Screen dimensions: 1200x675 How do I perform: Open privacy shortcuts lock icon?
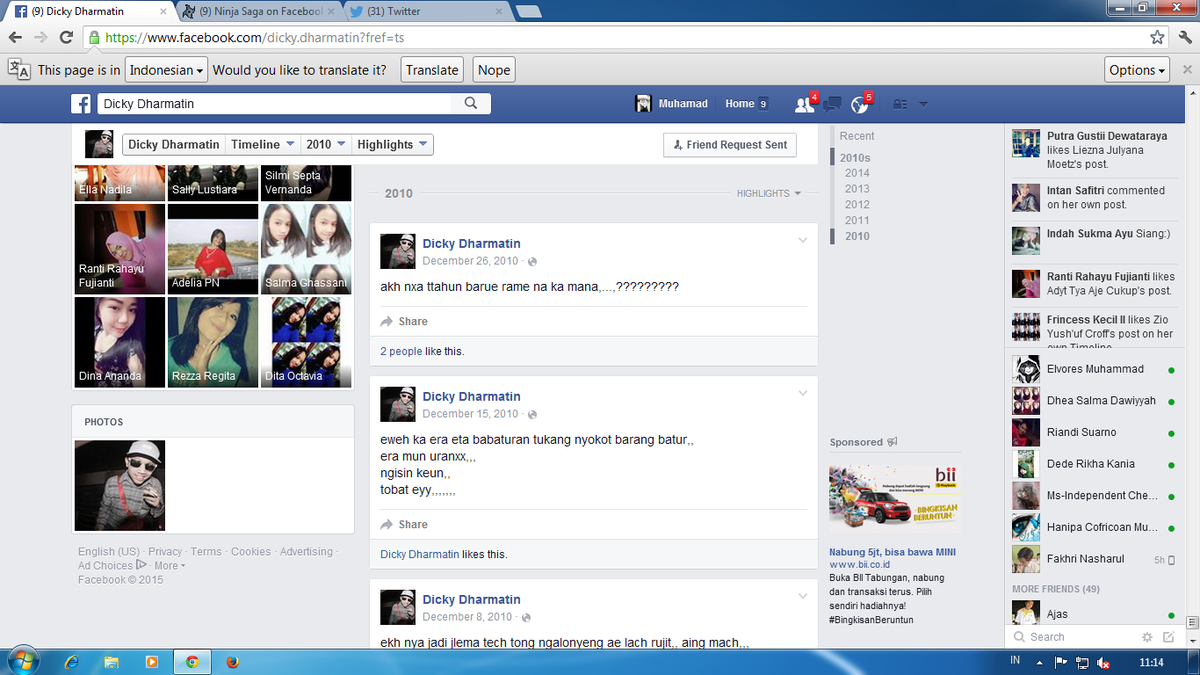[x=900, y=104]
